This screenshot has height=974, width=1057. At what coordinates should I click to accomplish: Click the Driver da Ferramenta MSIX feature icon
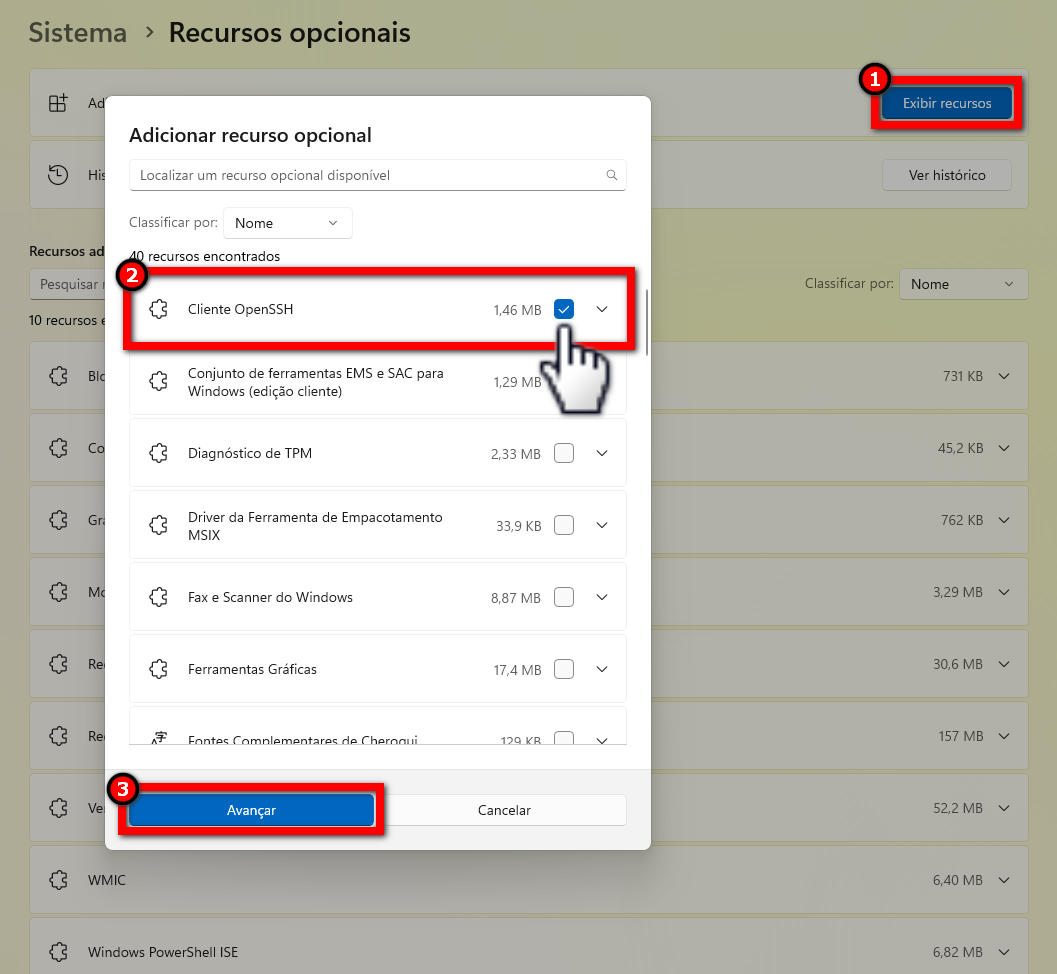pos(158,525)
